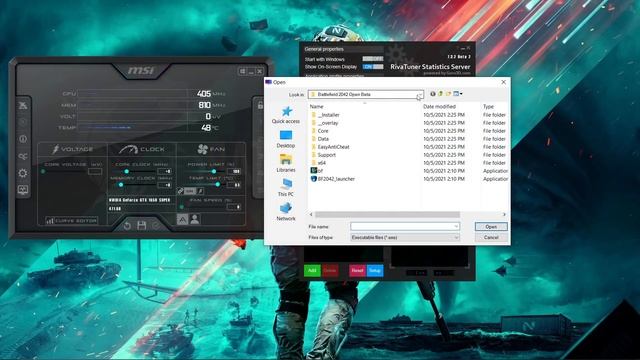Click Open button in the dialog

[x=491, y=227]
